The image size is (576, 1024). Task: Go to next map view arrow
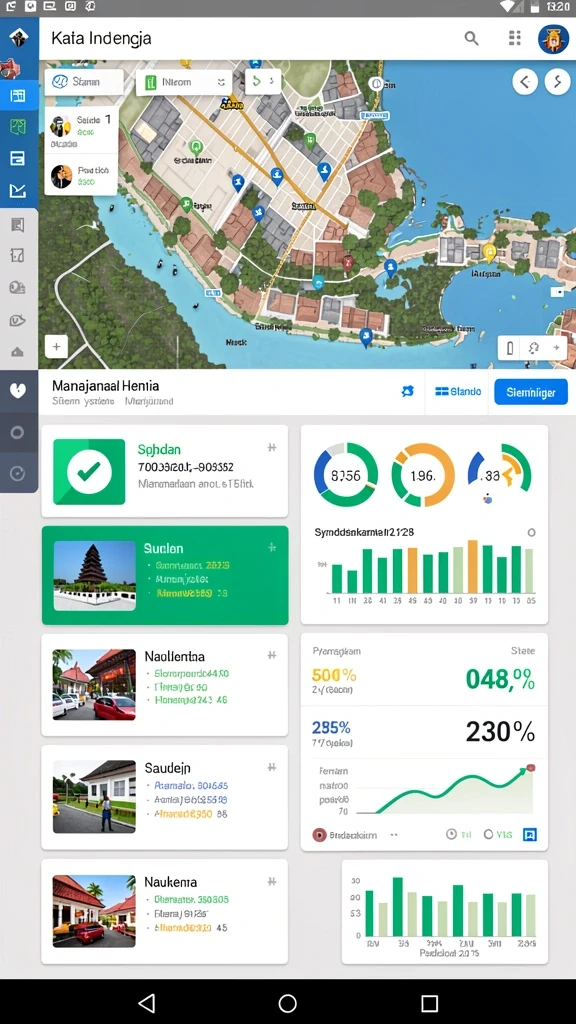558,82
